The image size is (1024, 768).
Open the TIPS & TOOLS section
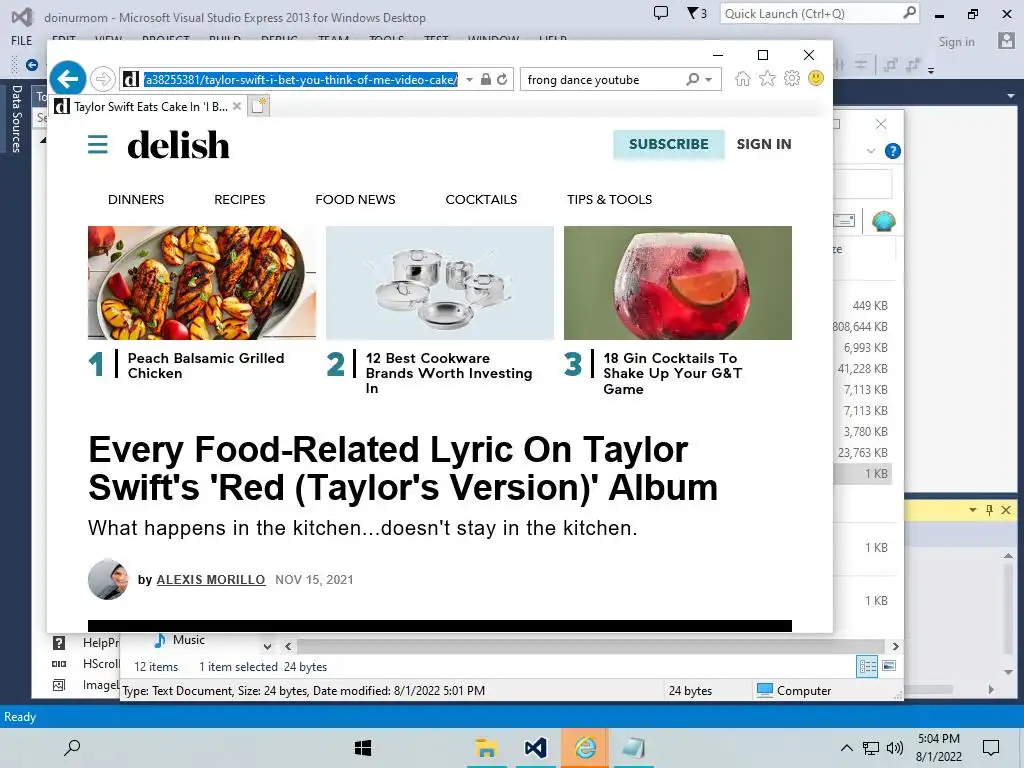(x=609, y=200)
